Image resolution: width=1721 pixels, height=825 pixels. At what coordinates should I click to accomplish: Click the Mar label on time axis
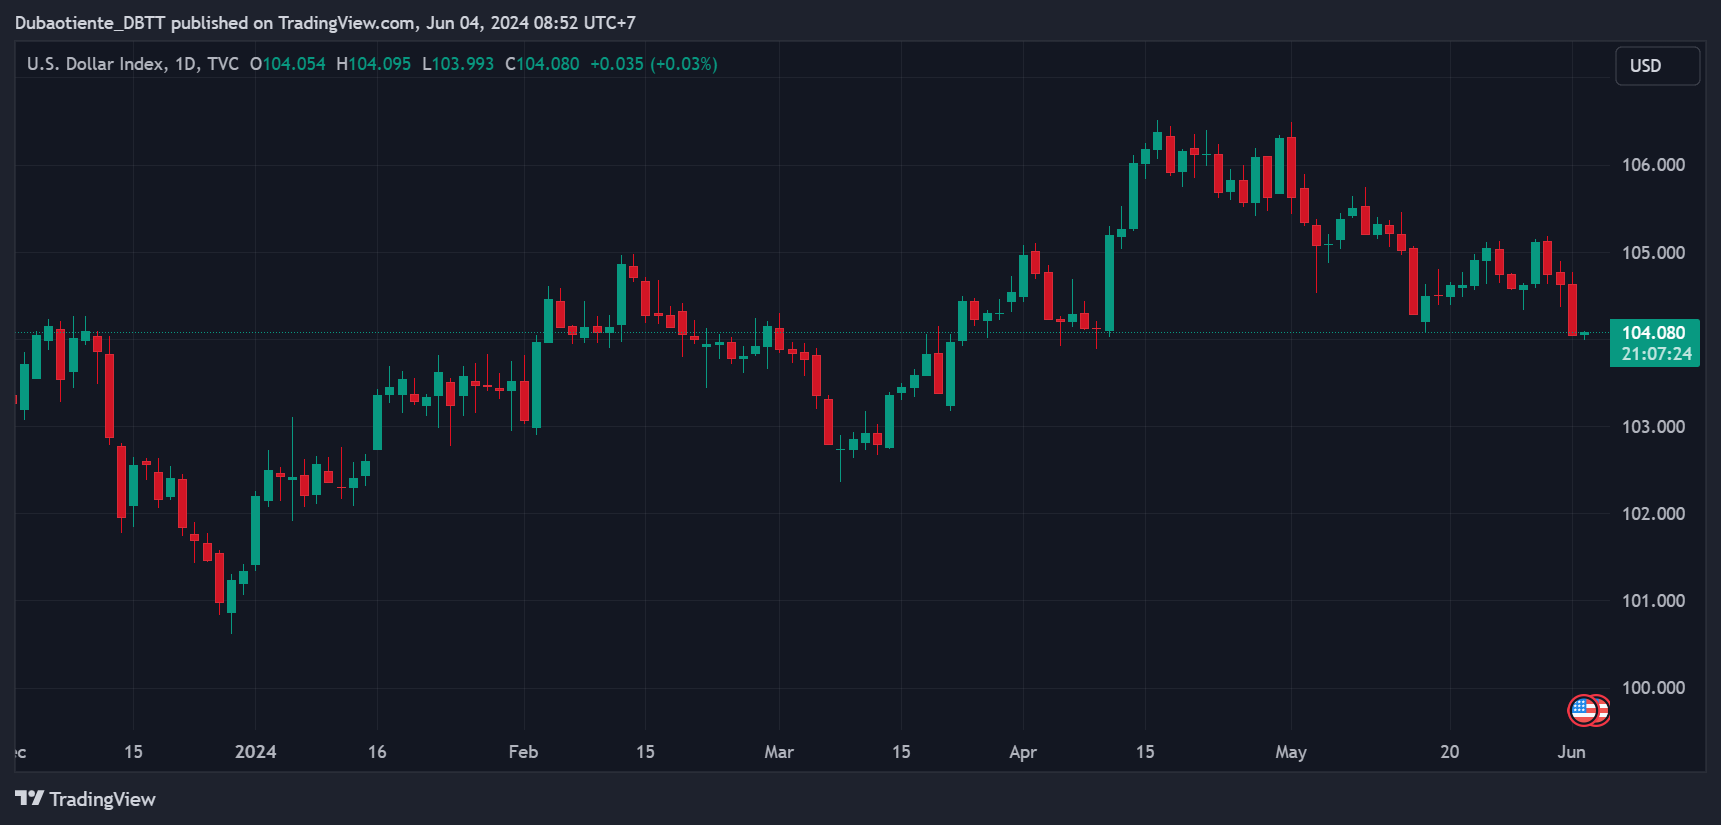click(779, 752)
